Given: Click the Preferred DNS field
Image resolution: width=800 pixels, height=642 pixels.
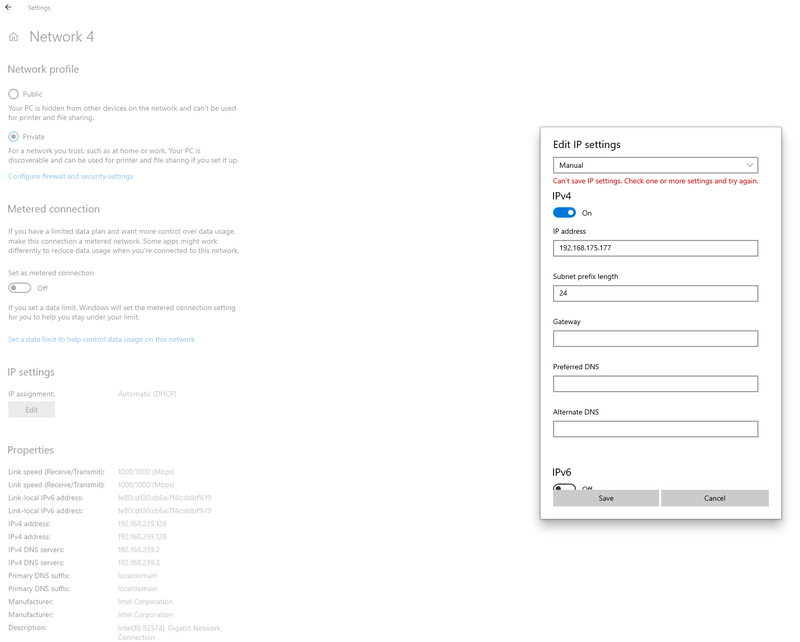Looking at the screenshot, I should point(655,384).
